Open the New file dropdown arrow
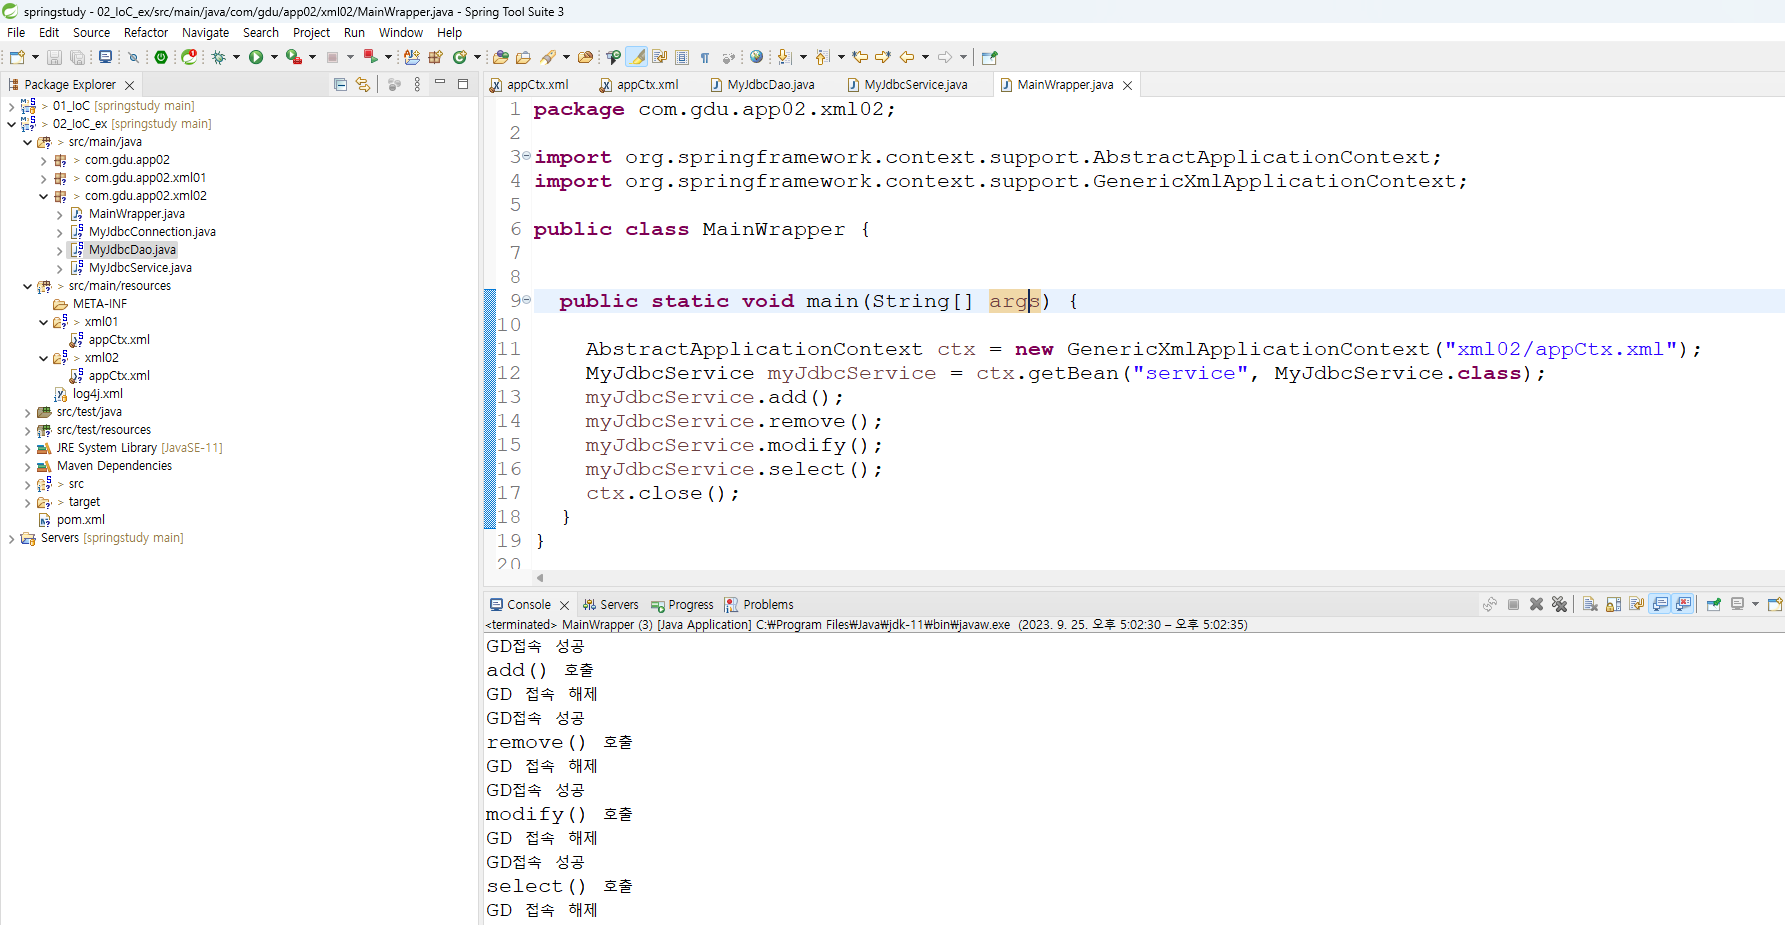 pos(35,57)
